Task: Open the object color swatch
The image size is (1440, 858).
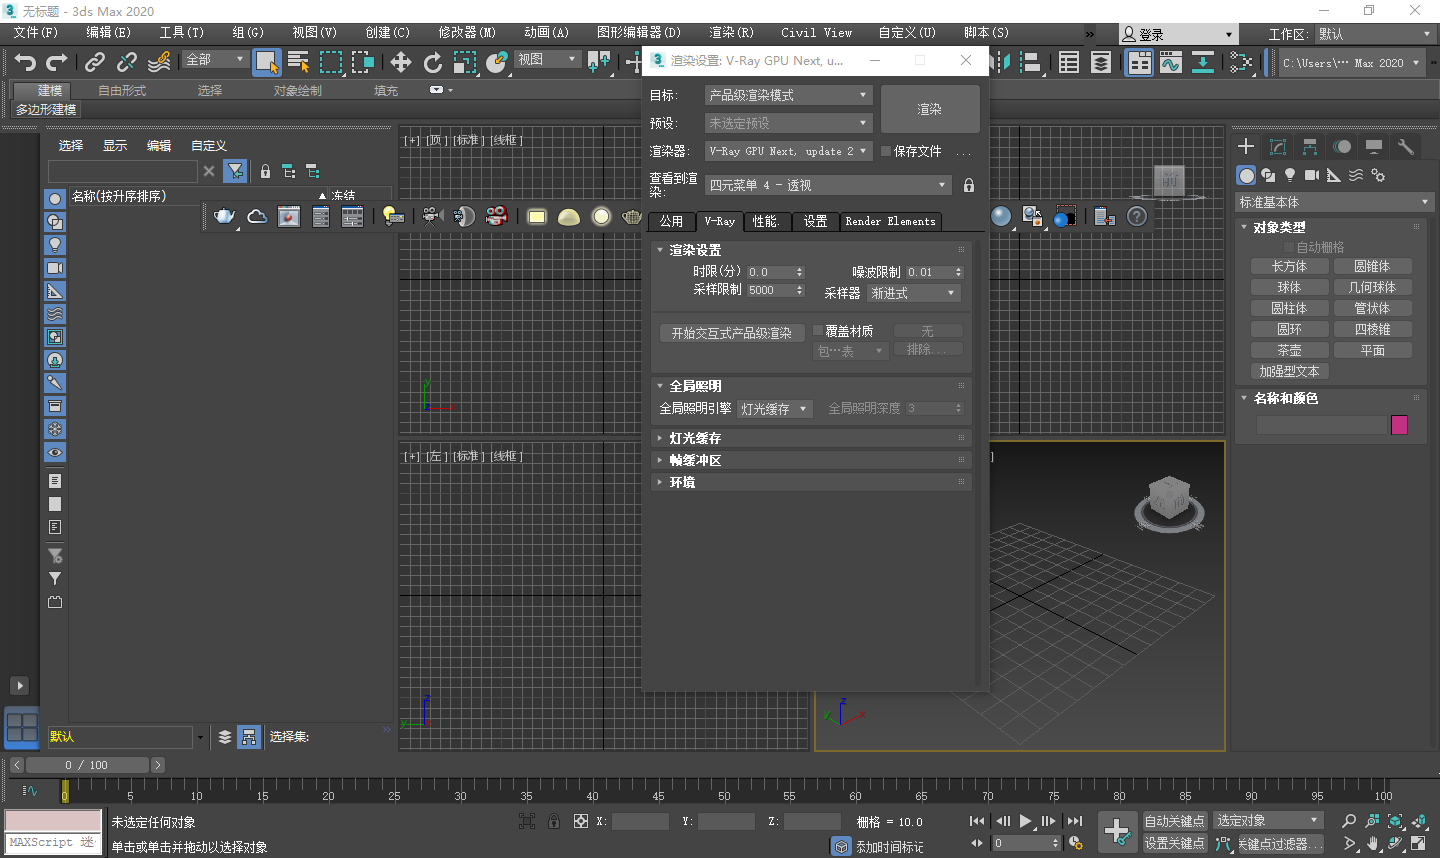Action: 1399,424
